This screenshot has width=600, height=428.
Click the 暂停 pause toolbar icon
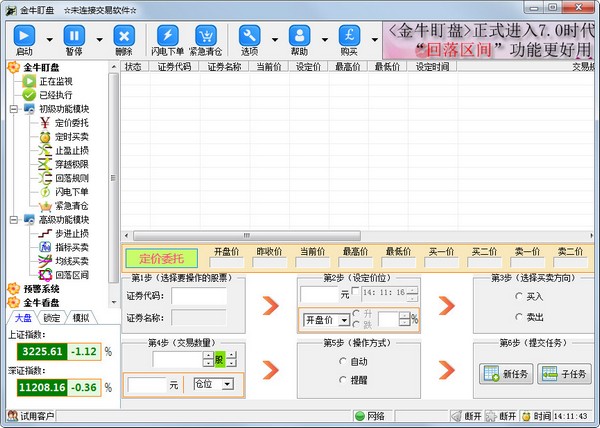click(x=74, y=36)
